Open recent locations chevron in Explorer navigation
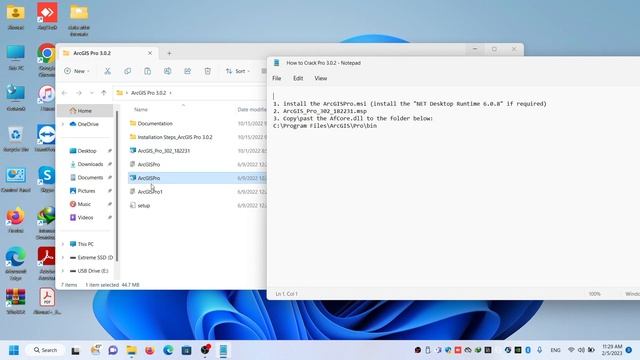Viewport: 640px width, 360px height. (x=91, y=93)
